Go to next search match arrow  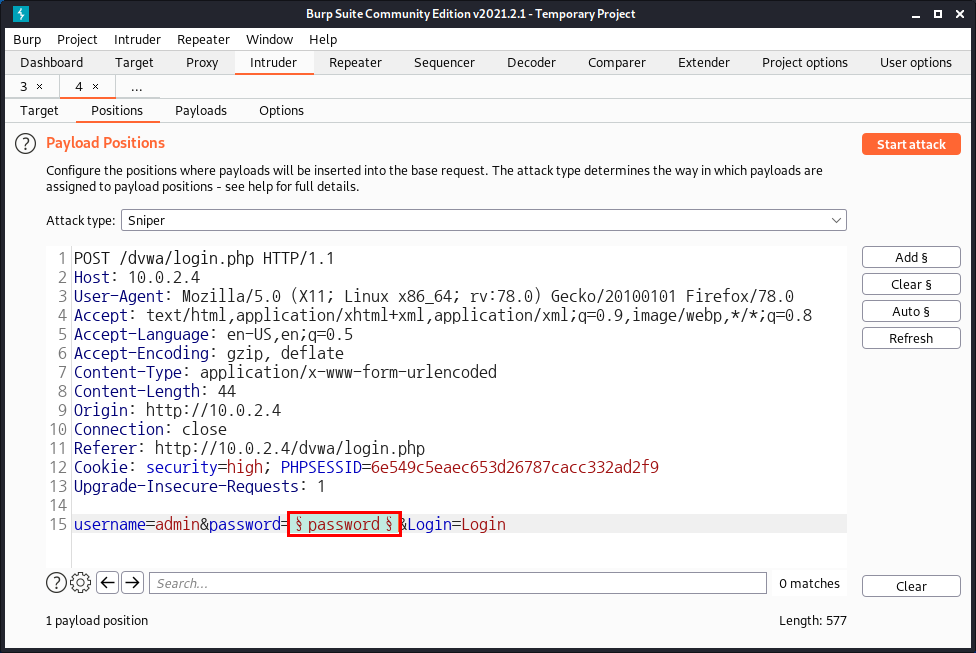[x=133, y=583]
